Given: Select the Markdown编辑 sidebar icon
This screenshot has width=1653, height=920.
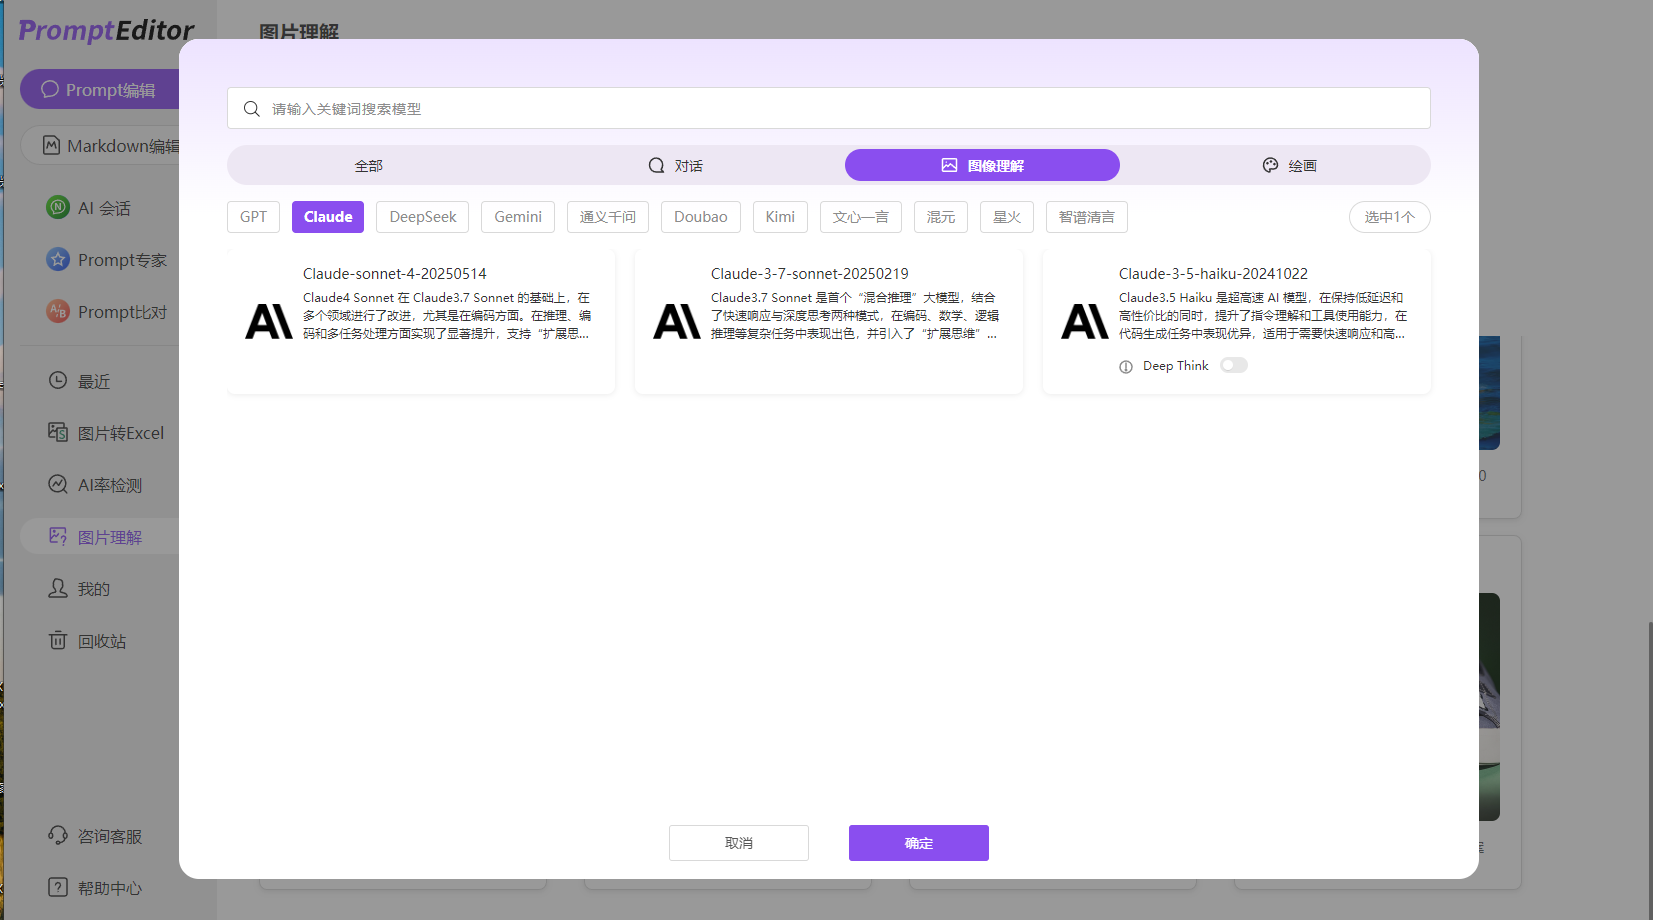Looking at the screenshot, I should (x=110, y=145).
